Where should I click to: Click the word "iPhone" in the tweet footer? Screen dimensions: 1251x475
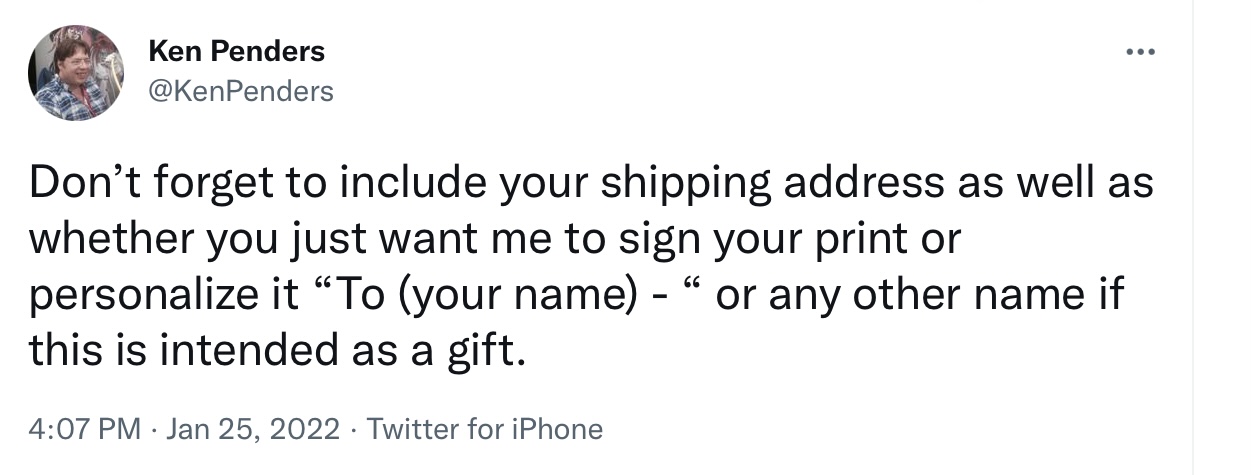558,430
